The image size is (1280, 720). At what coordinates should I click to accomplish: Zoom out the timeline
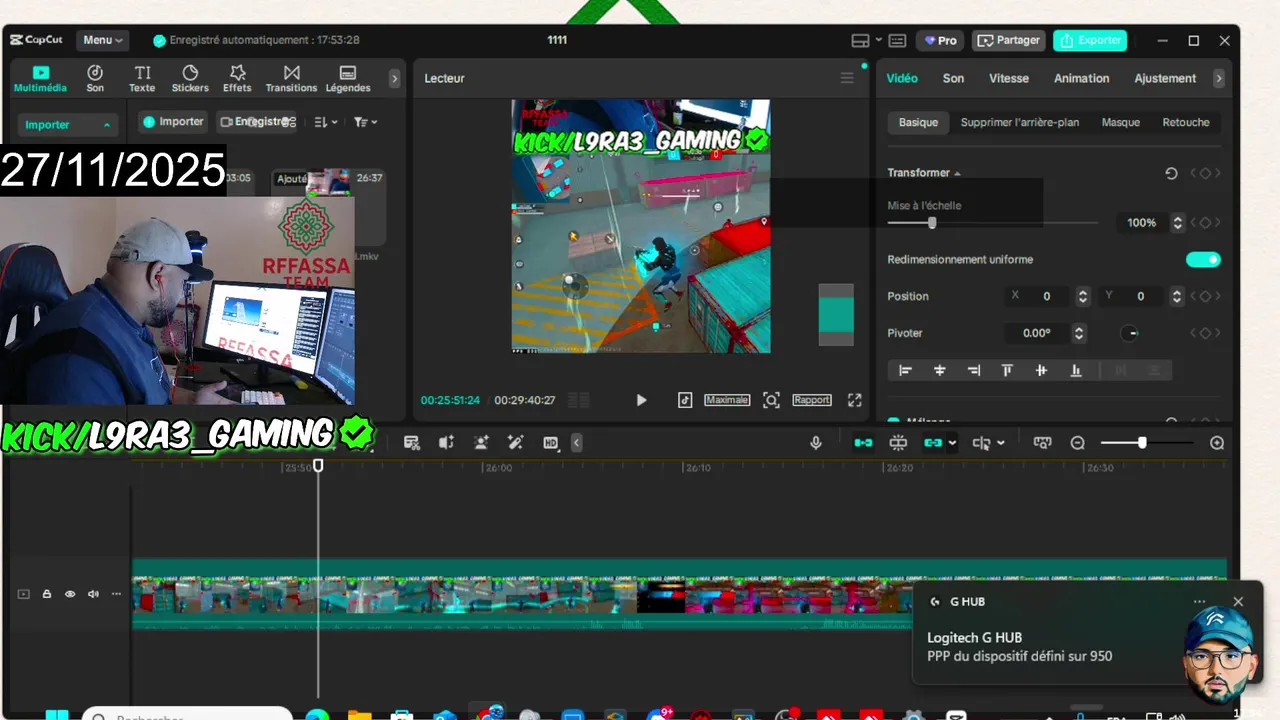tap(1078, 443)
